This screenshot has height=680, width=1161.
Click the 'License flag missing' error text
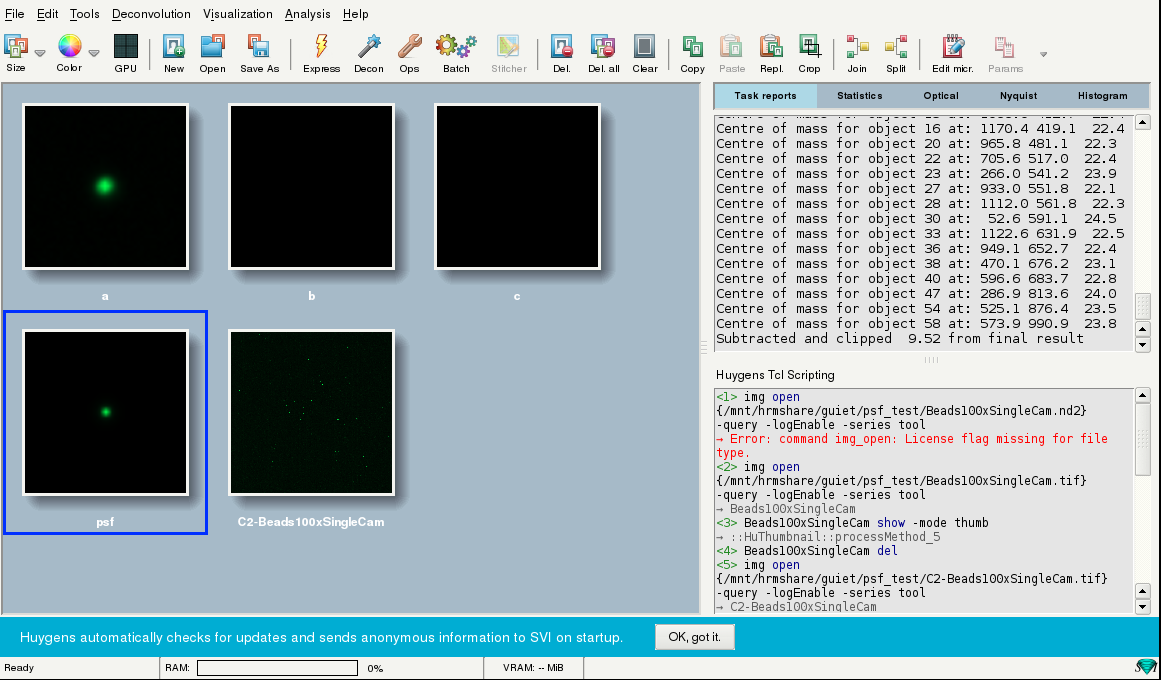[912, 446]
